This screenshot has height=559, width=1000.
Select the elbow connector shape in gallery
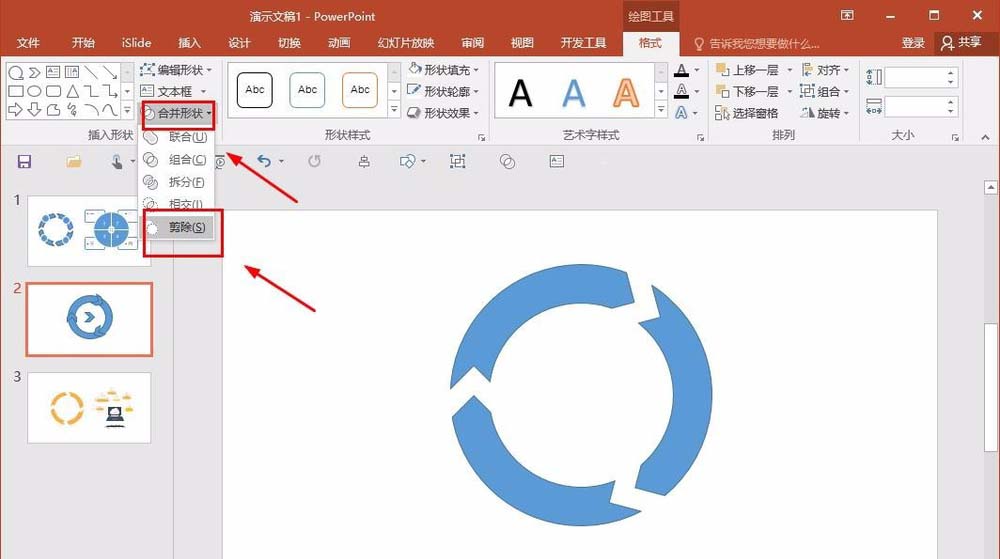coord(91,91)
